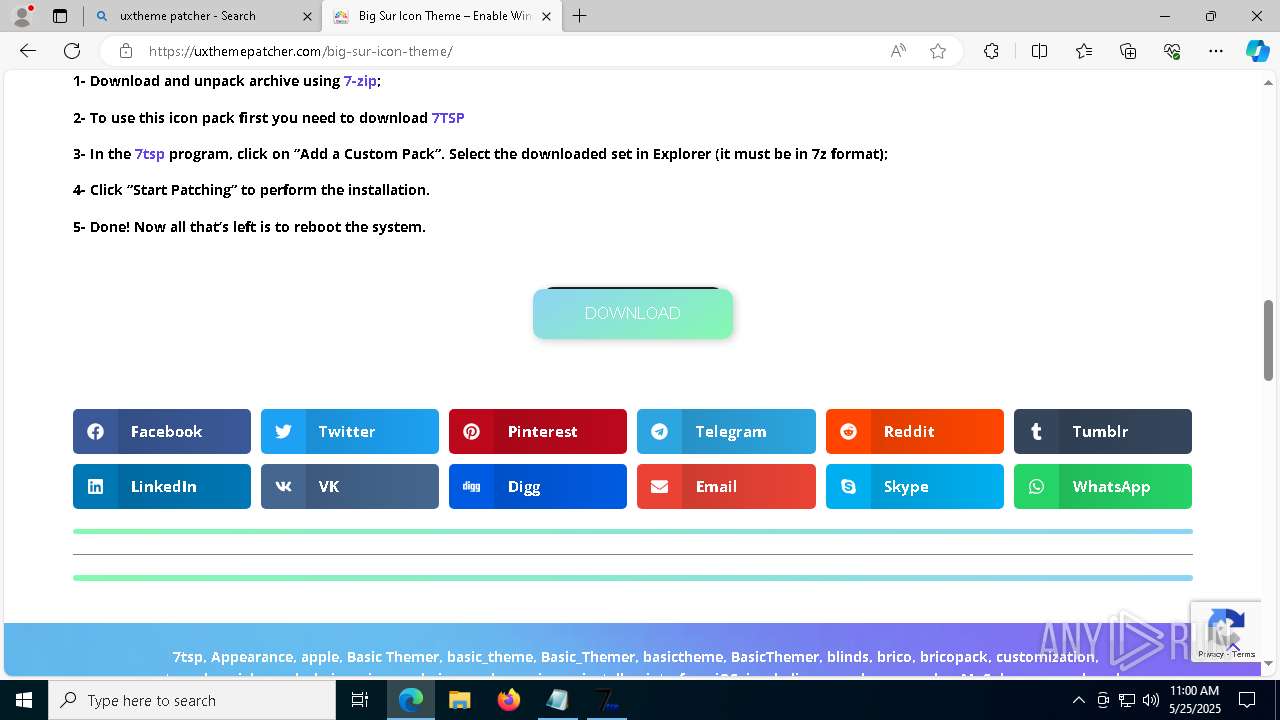Open the Windows Start menu
This screenshot has height=720, width=1280.
pyautogui.click(x=23, y=700)
